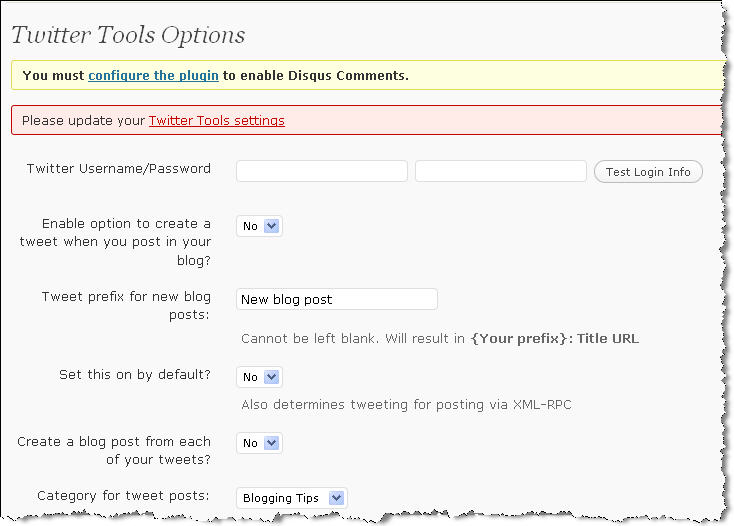Expand the 'Set this on by default?' dropdown
This screenshot has height=526, width=734.
[259, 377]
